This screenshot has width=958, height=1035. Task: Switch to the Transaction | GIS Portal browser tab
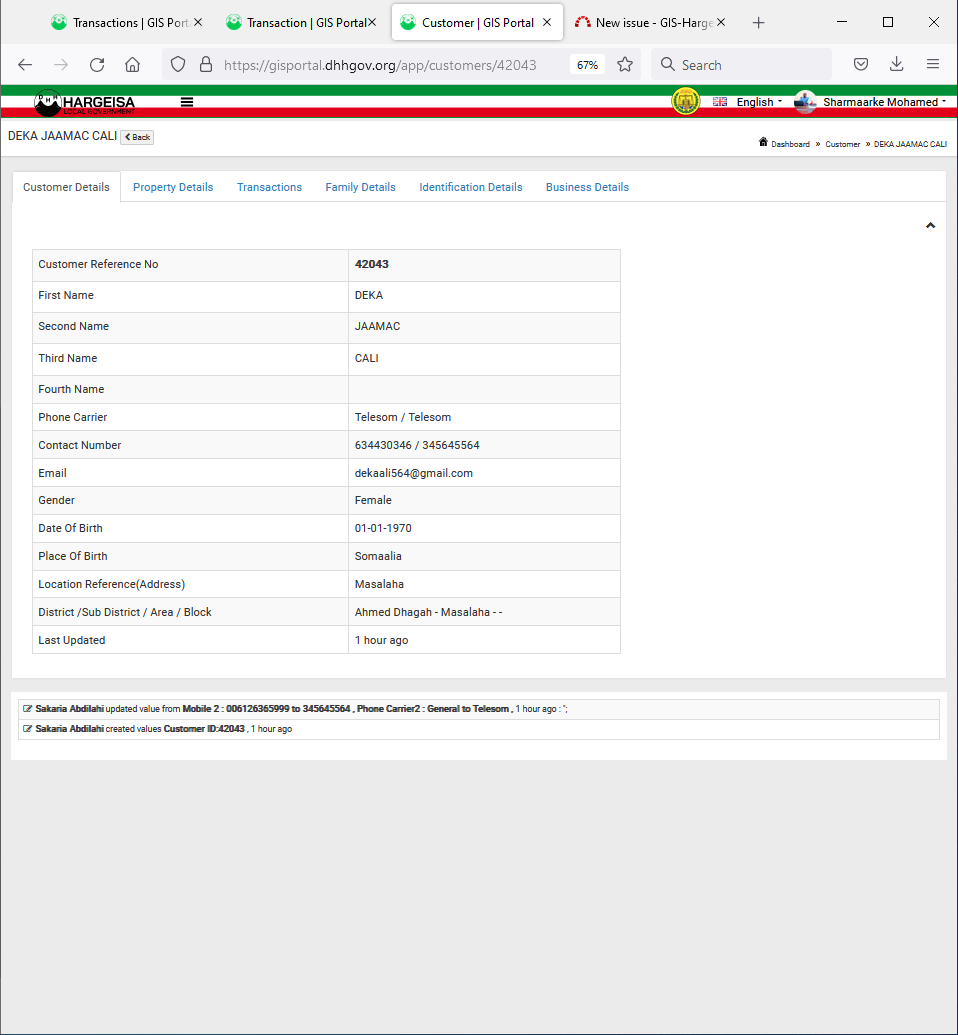coord(301,22)
